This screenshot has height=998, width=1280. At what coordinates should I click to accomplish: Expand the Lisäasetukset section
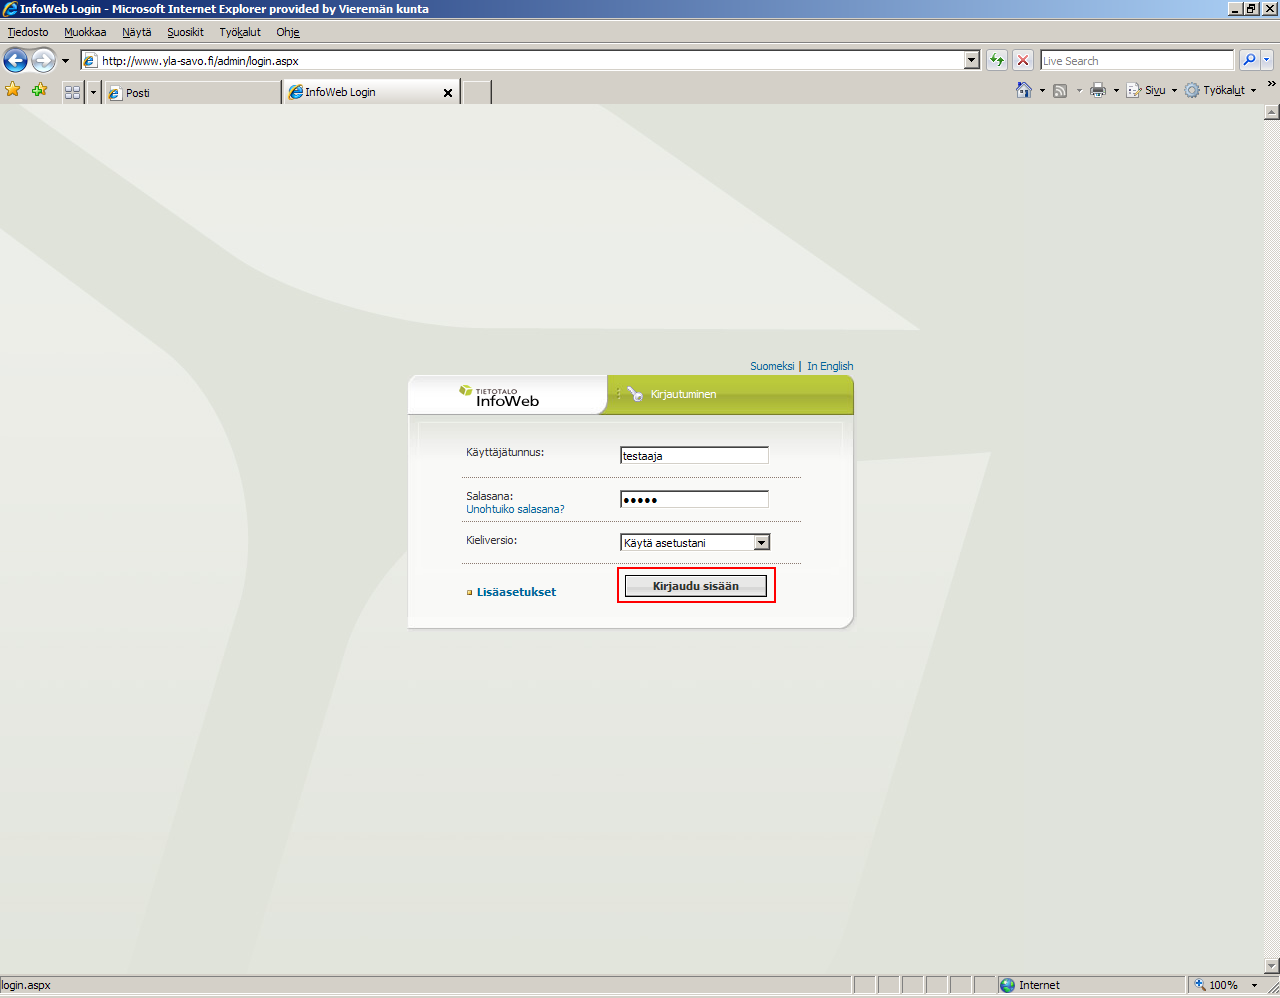[516, 592]
